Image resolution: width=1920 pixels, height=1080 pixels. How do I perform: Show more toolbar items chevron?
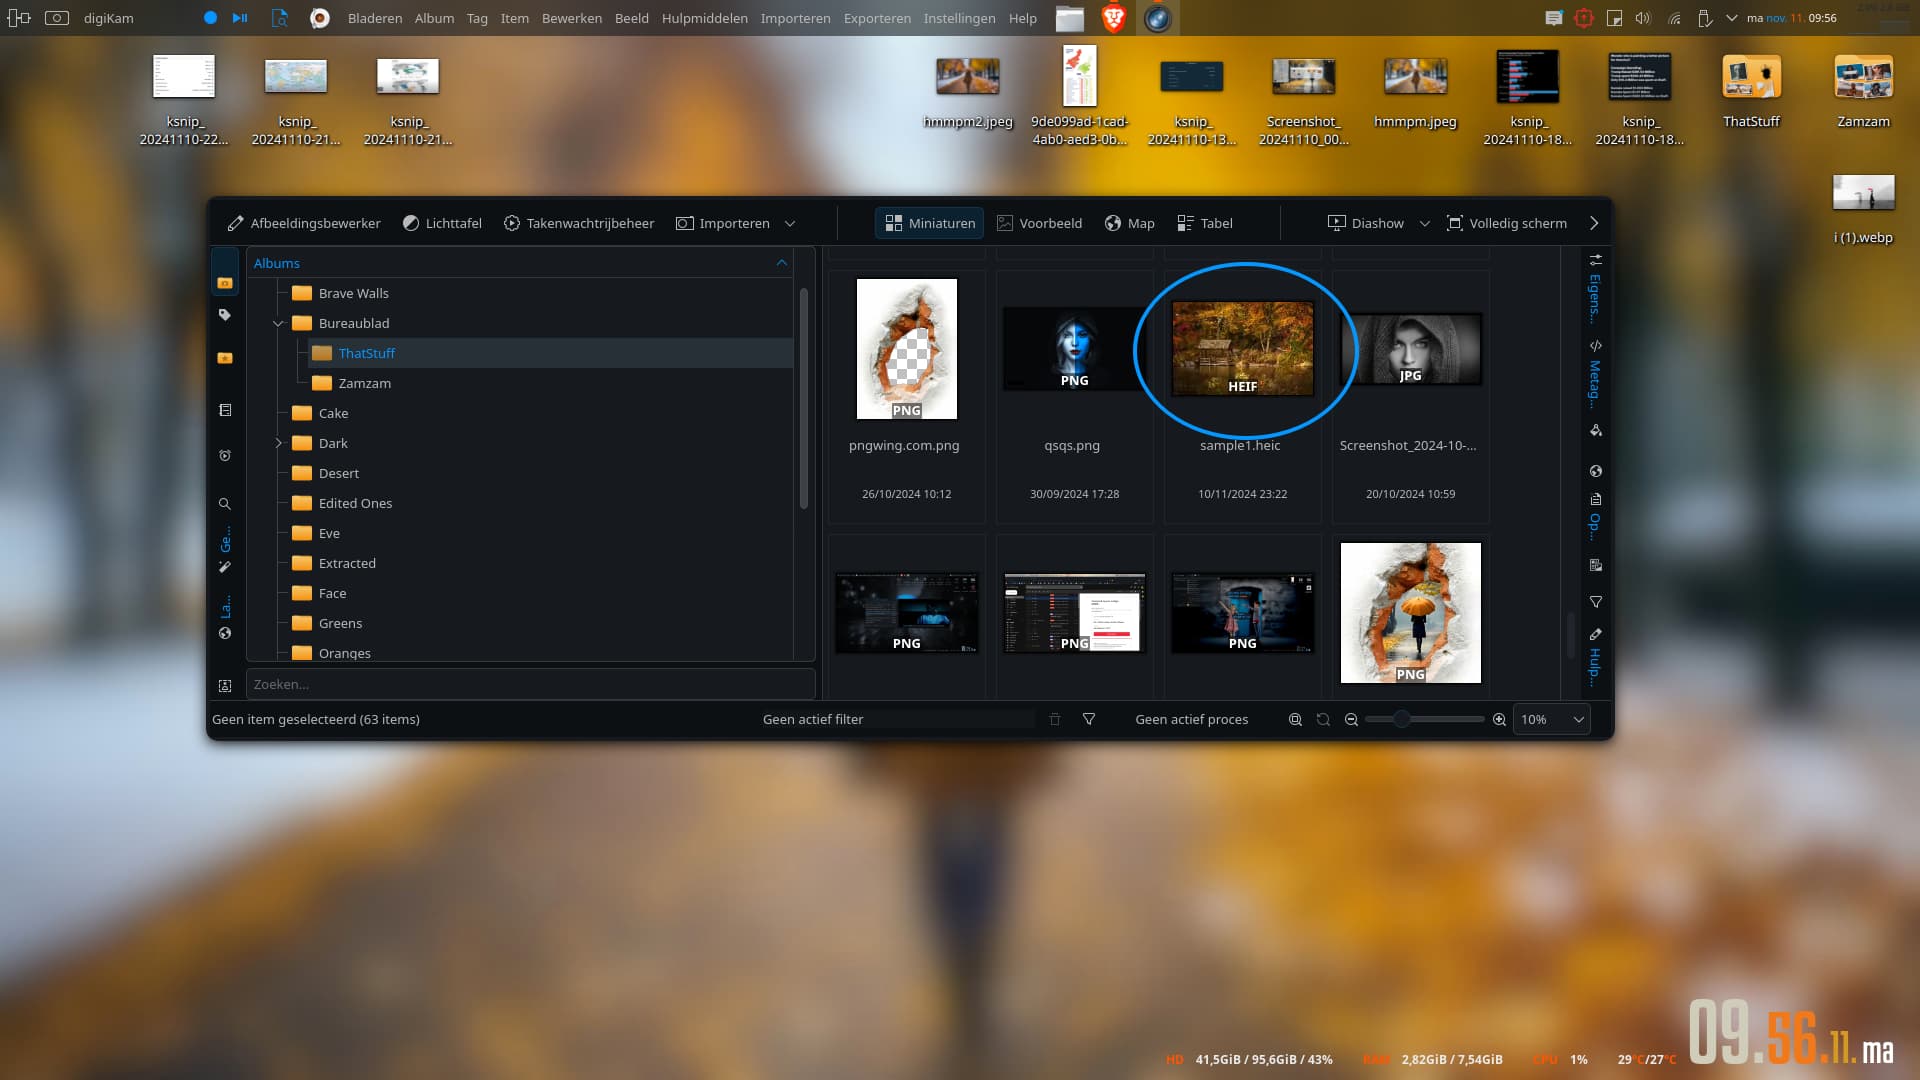[x=1594, y=223]
